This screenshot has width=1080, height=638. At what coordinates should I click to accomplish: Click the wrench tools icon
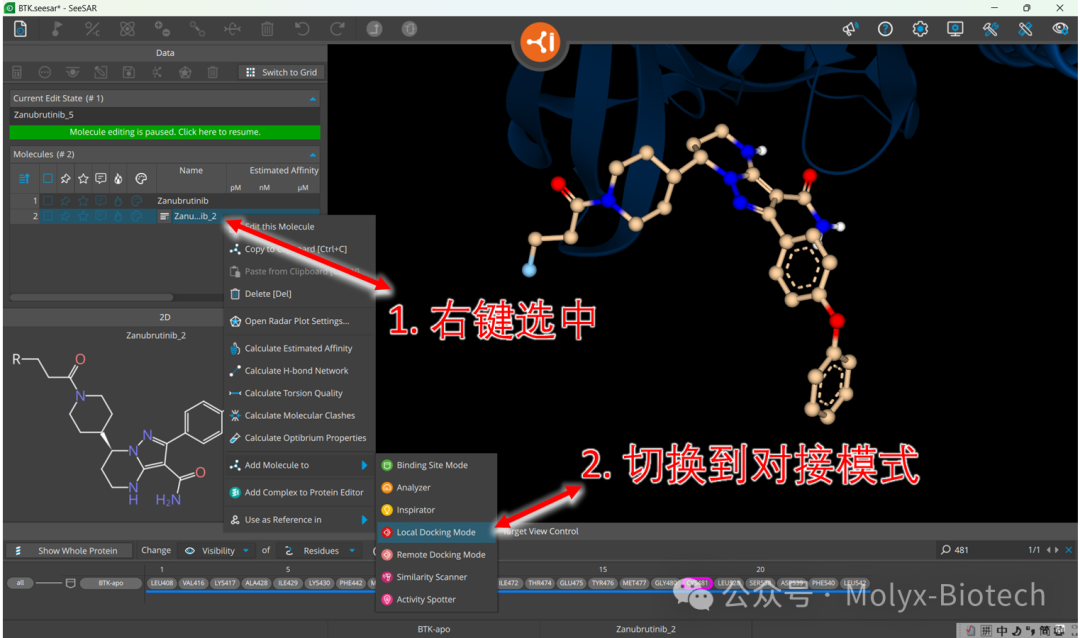tap(990, 29)
